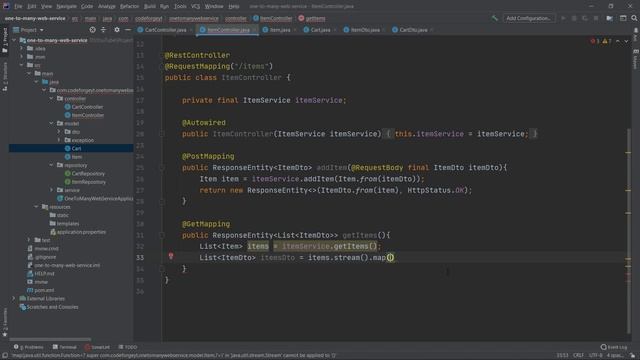The image size is (640, 360).
Task: Open the Problems tool window
Action: click(x=29, y=347)
